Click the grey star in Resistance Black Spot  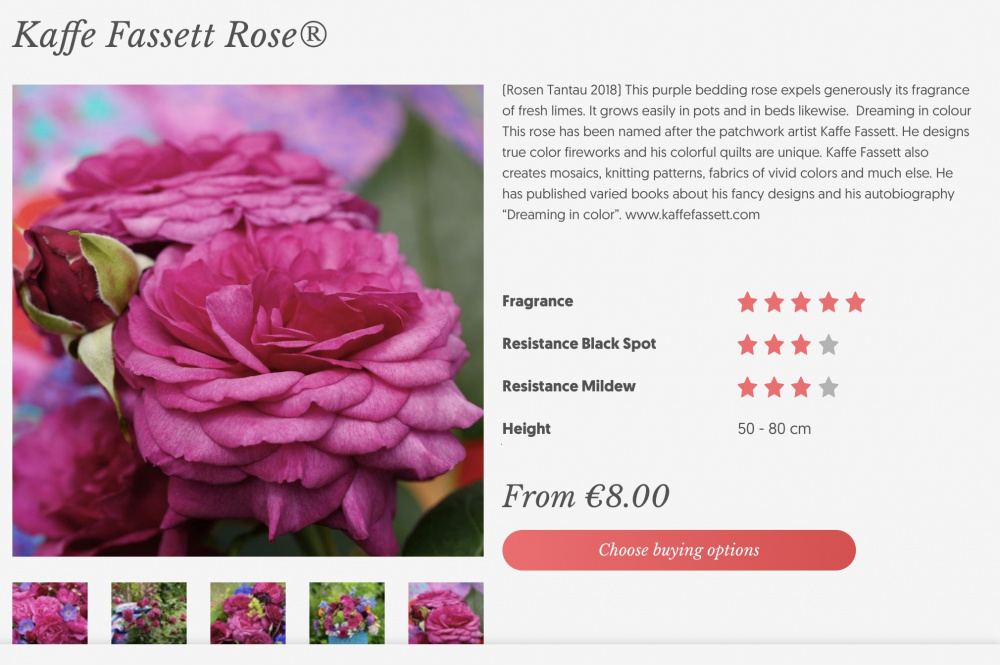click(x=828, y=345)
